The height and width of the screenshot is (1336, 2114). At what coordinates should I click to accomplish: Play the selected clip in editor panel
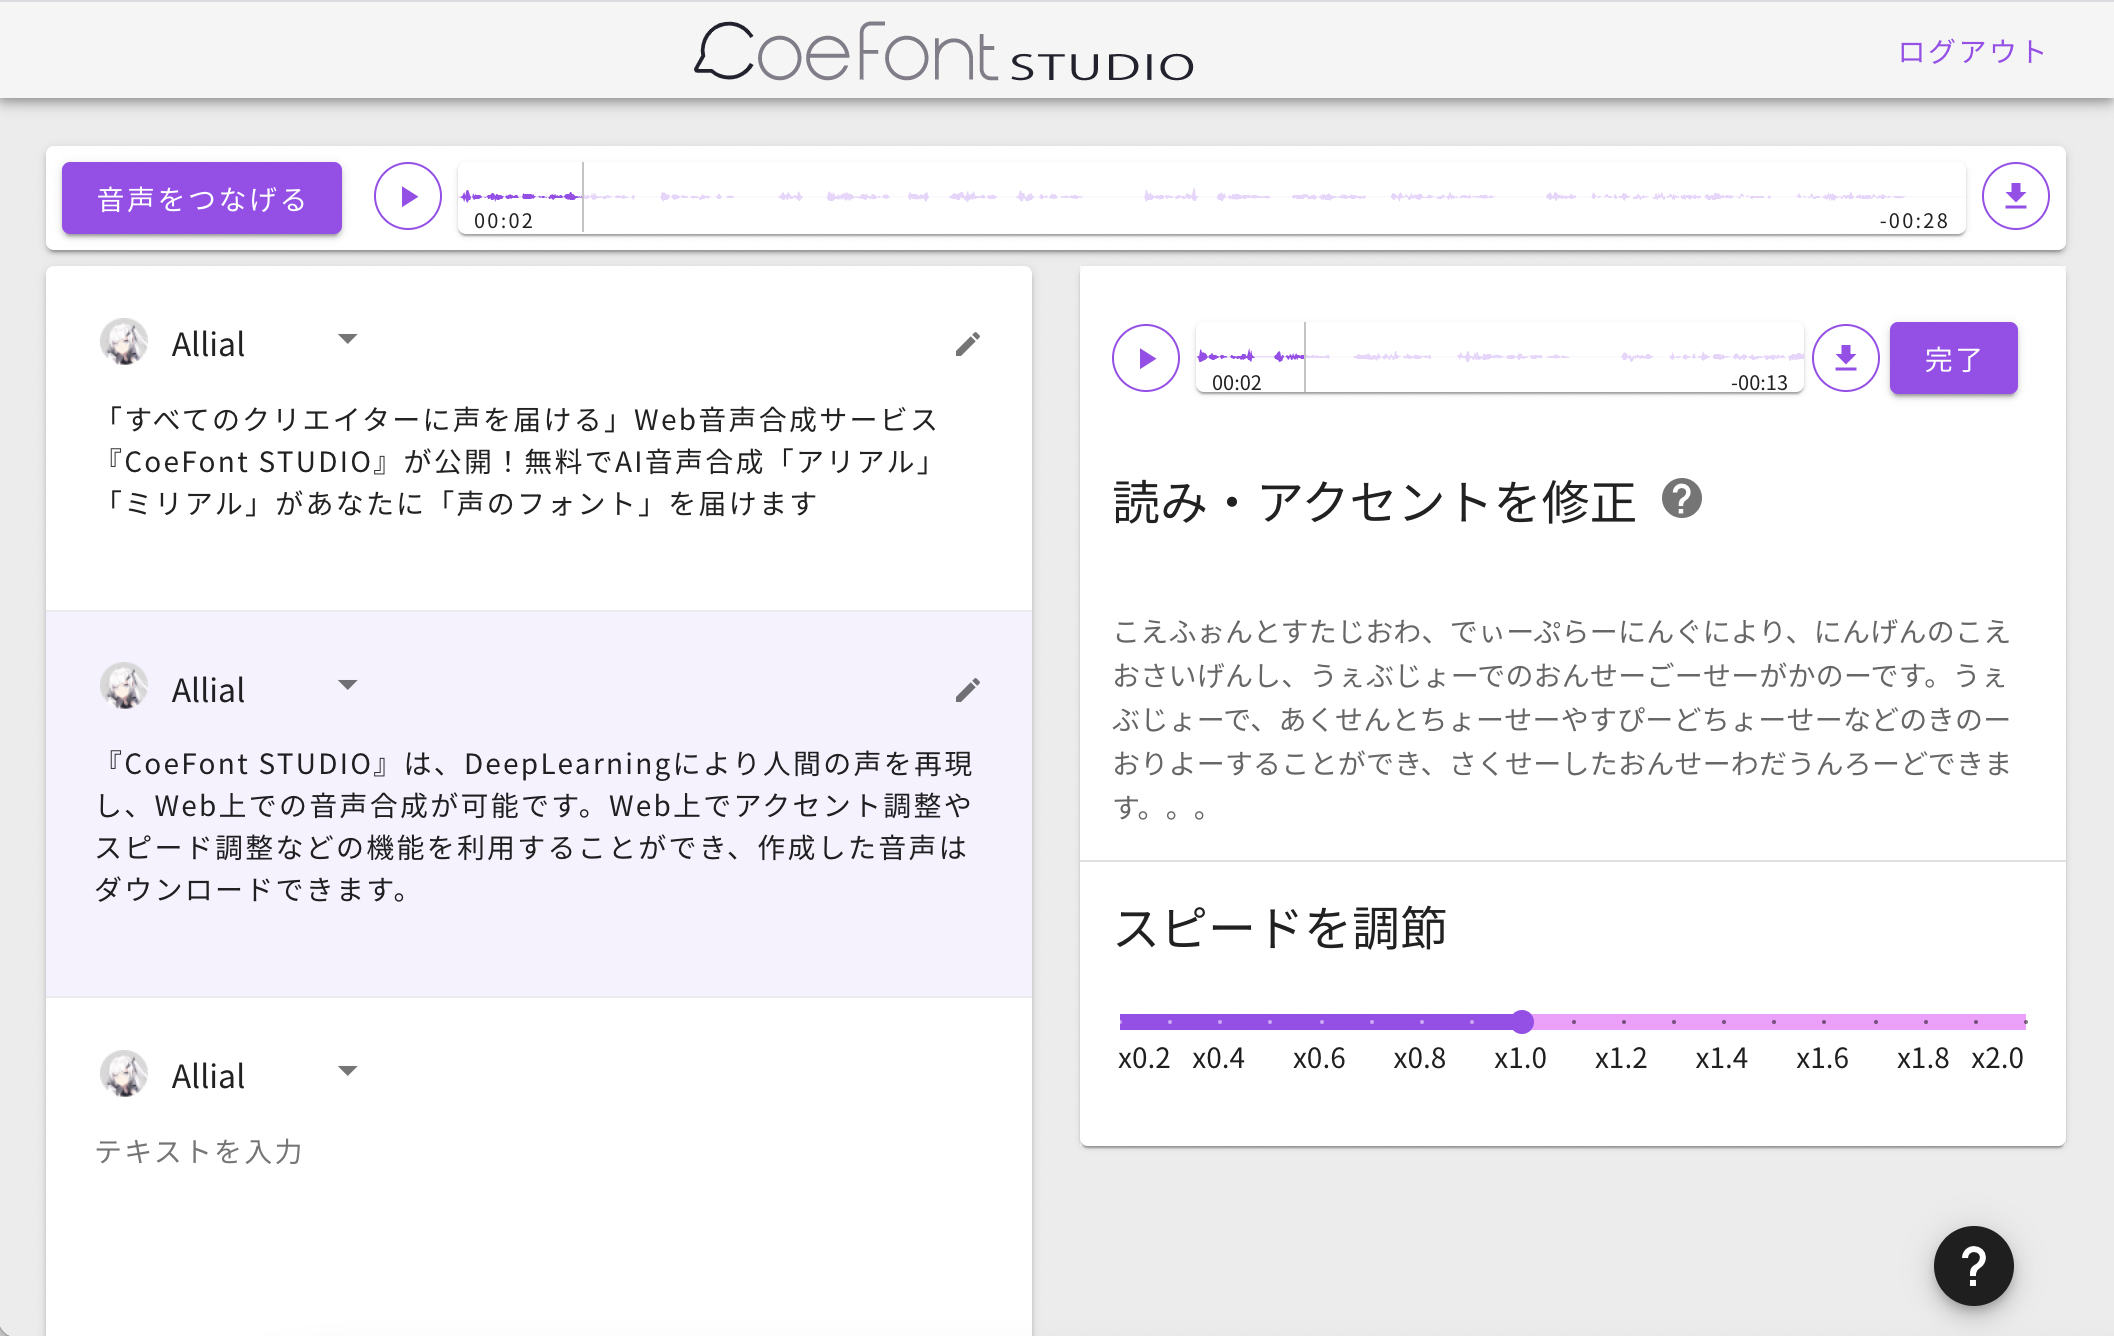pos(1146,358)
